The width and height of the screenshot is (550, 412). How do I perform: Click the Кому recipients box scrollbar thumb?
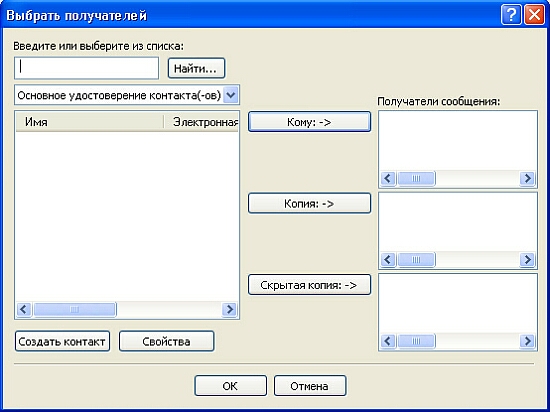point(416,178)
